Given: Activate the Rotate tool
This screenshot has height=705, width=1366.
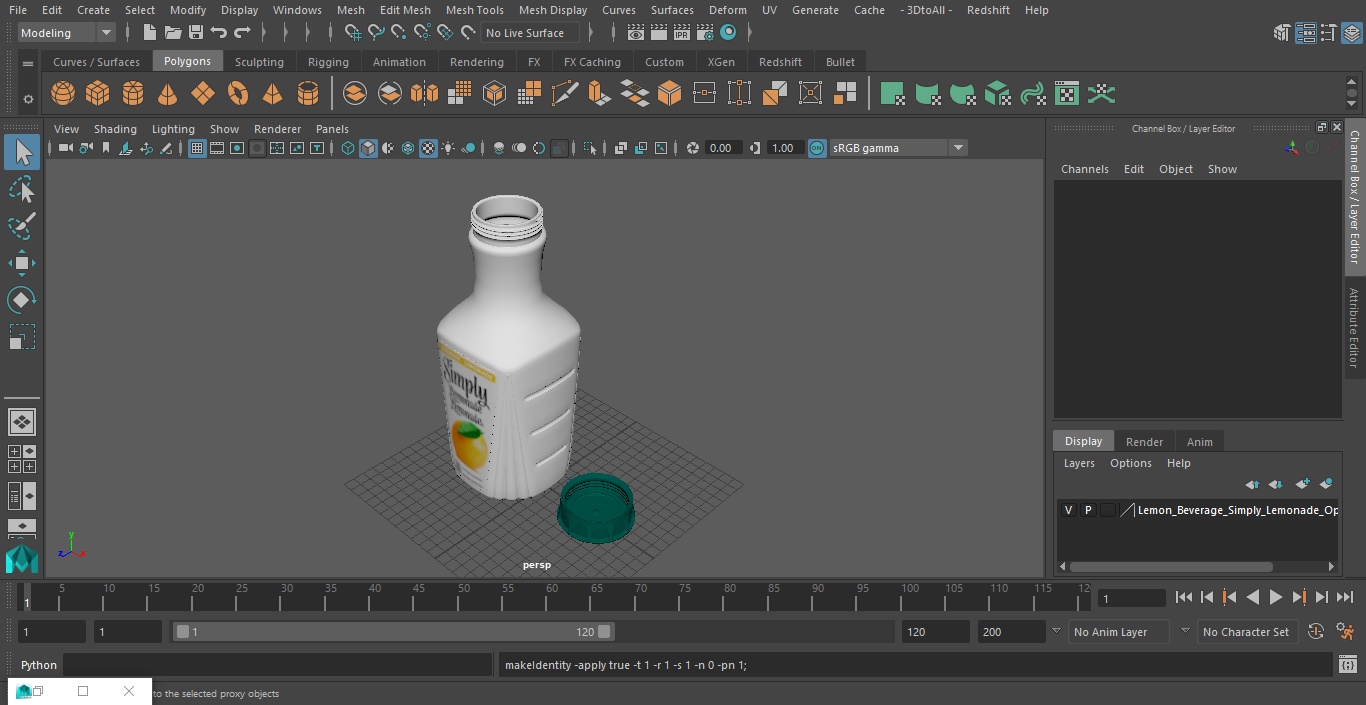Looking at the screenshot, I should [21, 300].
